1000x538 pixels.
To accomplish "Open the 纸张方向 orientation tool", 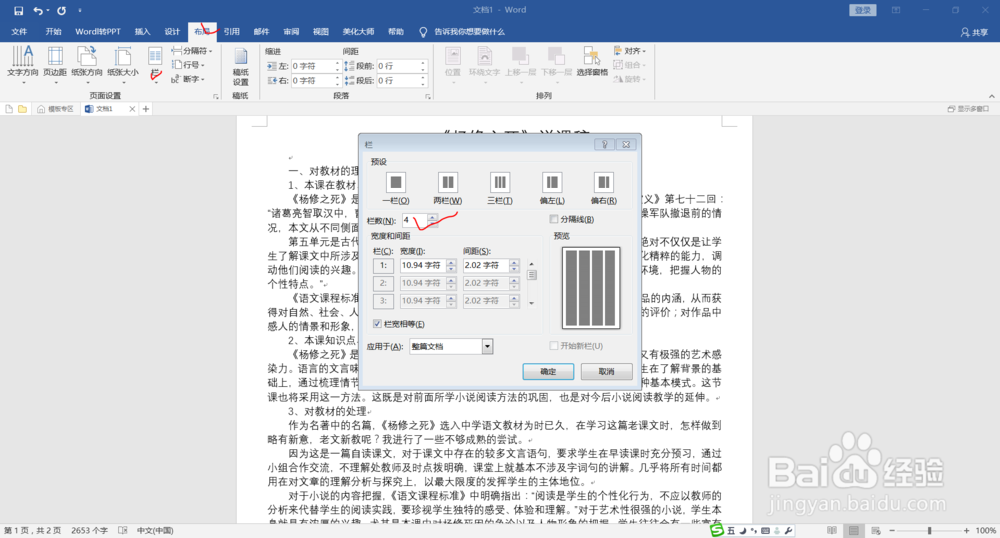I will pos(87,65).
